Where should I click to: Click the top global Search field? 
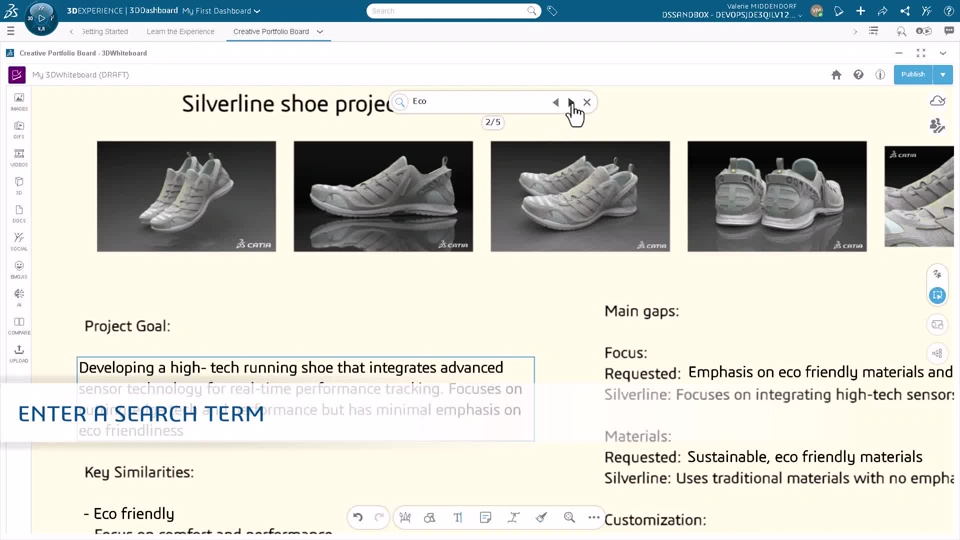click(454, 11)
